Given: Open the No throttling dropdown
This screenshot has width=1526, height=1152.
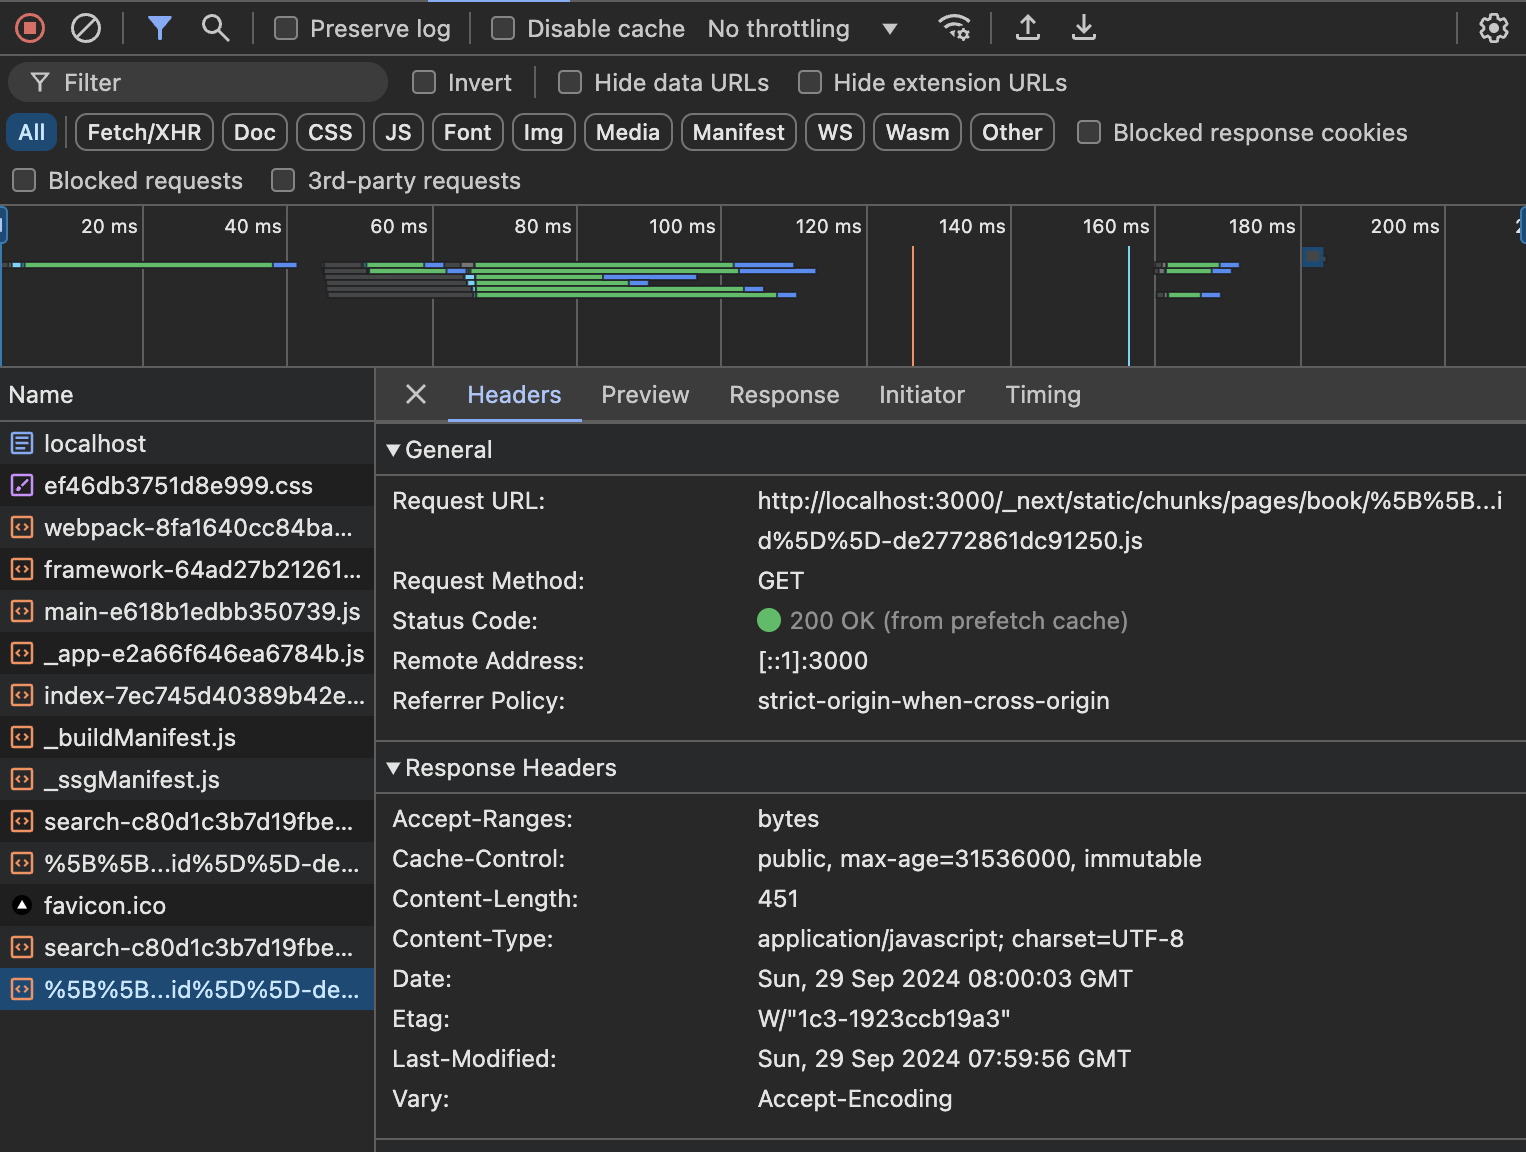Looking at the screenshot, I should tap(802, 29).
